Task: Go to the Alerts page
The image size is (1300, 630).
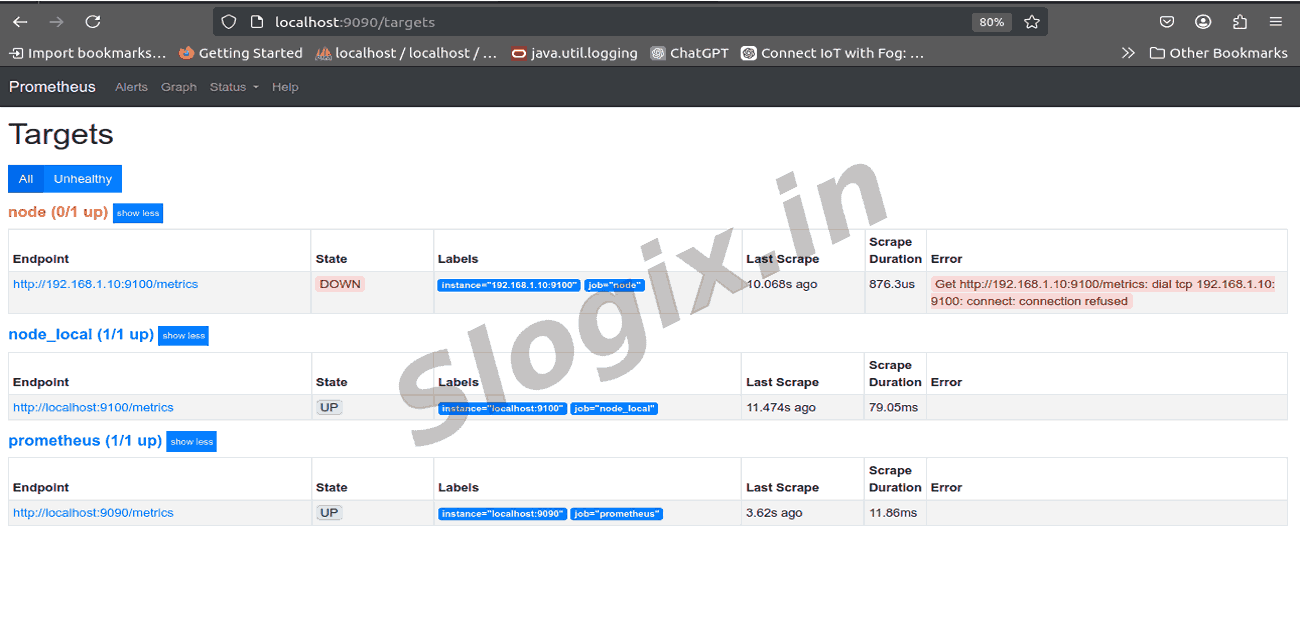Action: click(x=131, y=87)
